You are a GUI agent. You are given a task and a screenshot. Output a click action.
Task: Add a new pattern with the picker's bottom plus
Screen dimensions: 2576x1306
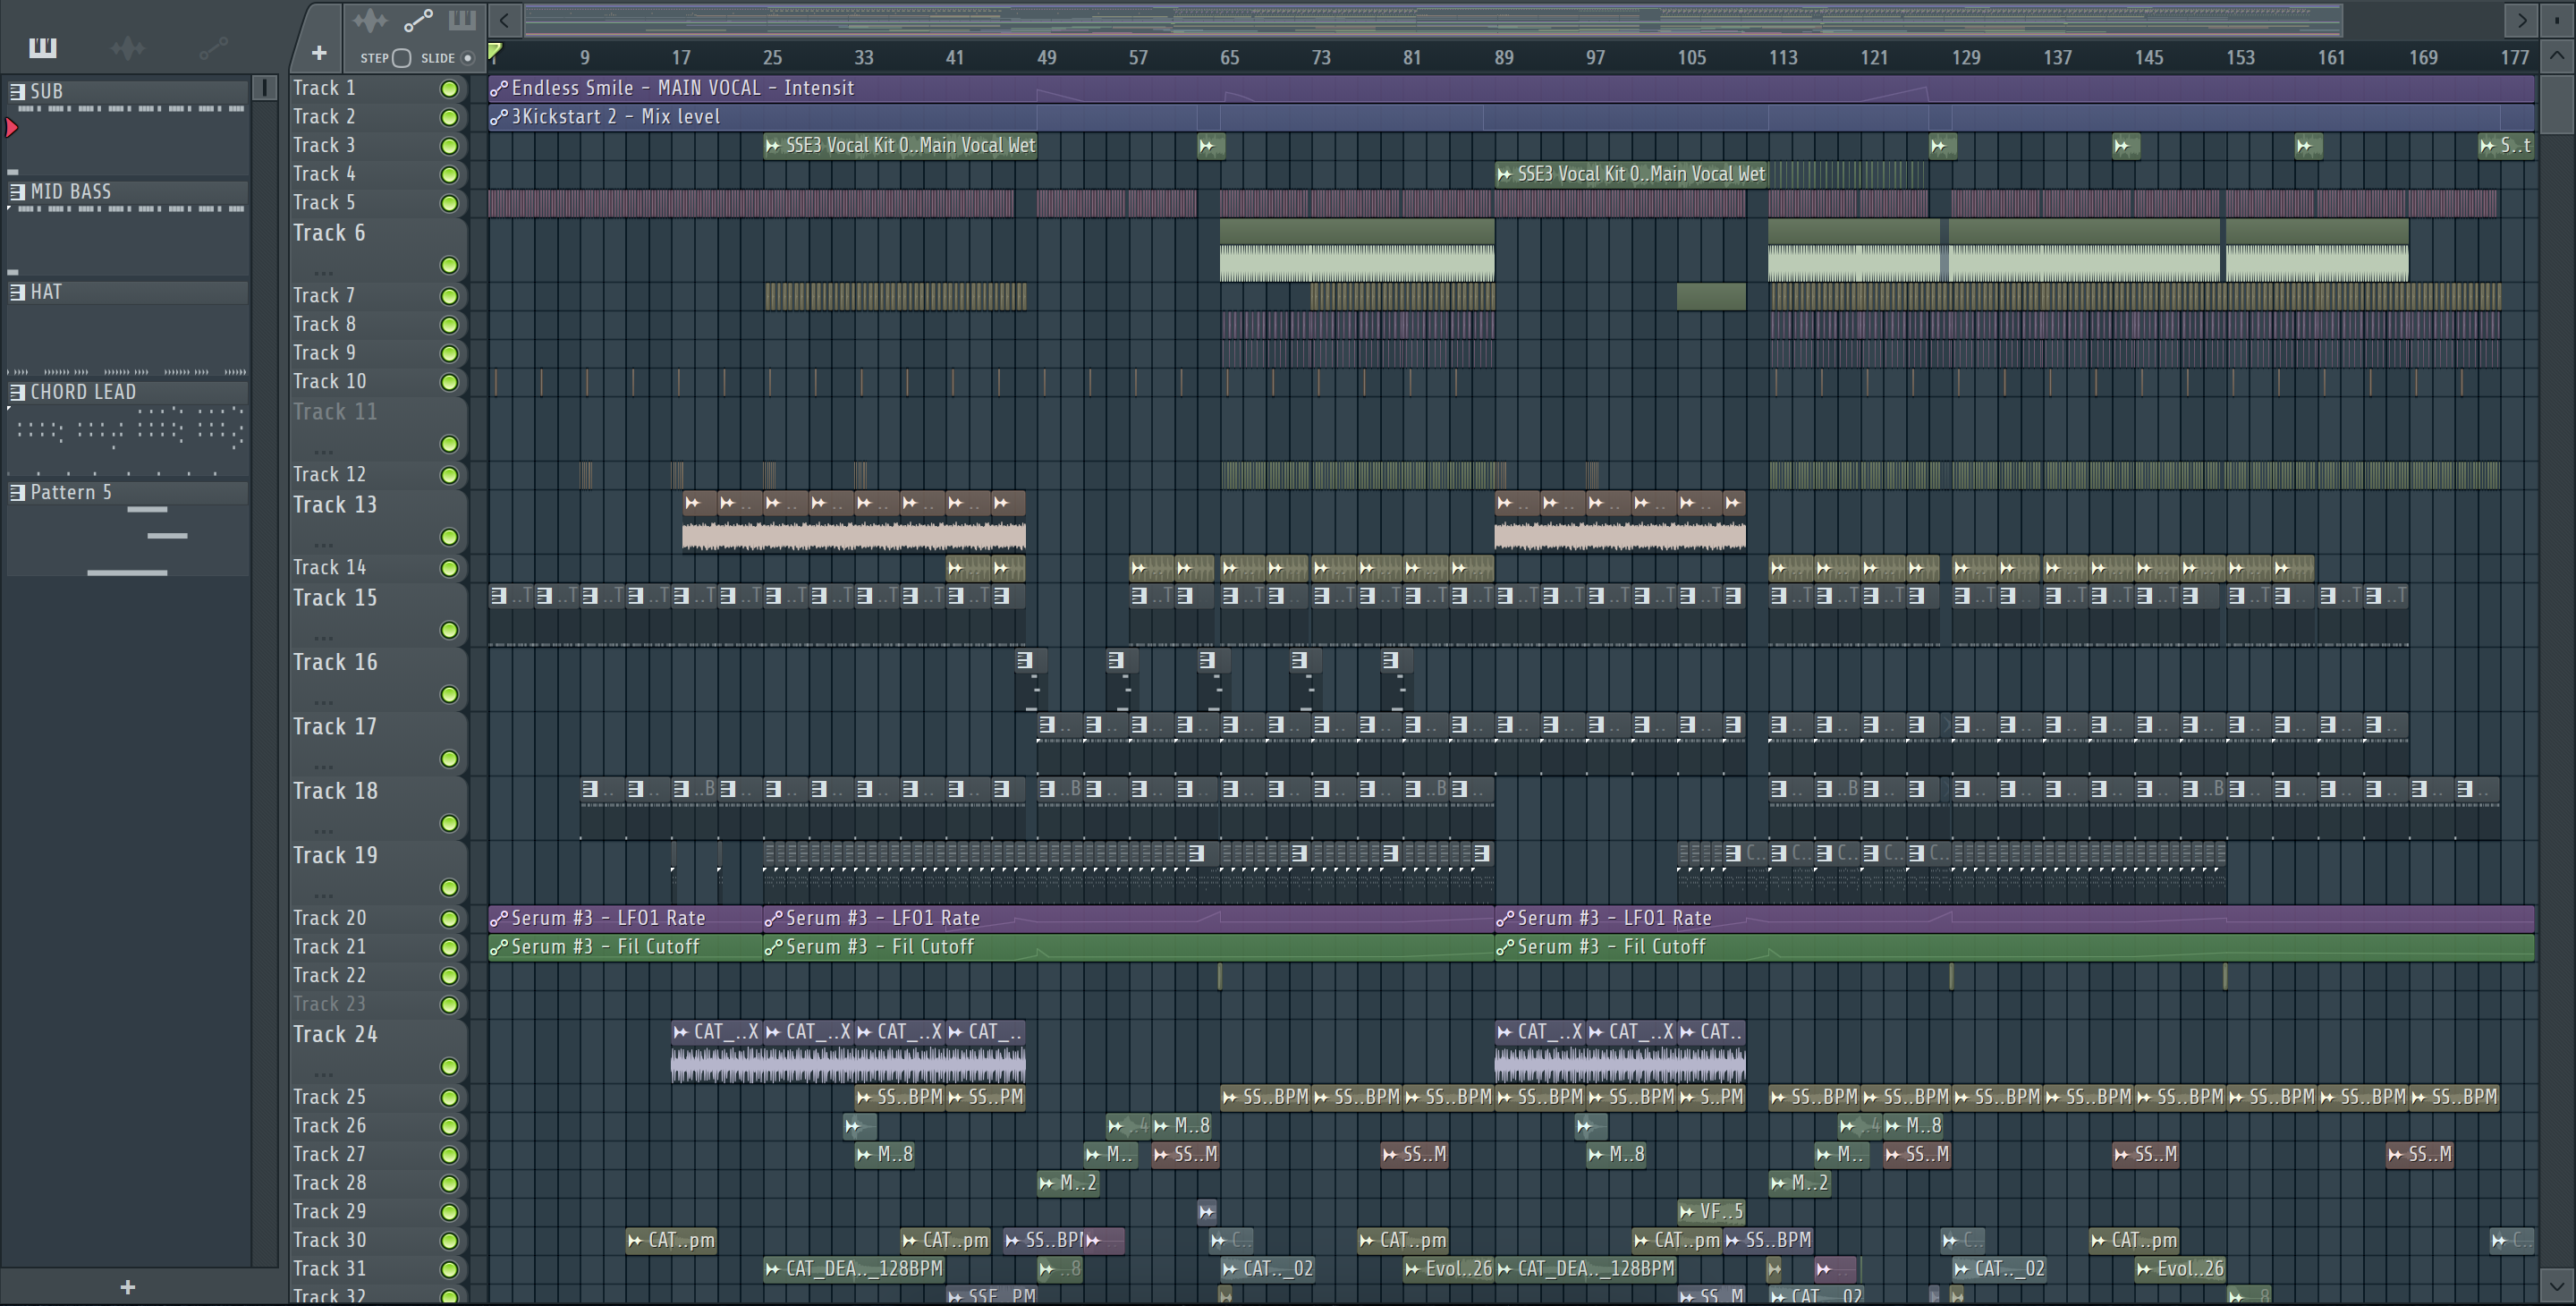(x=127, y=1287)
